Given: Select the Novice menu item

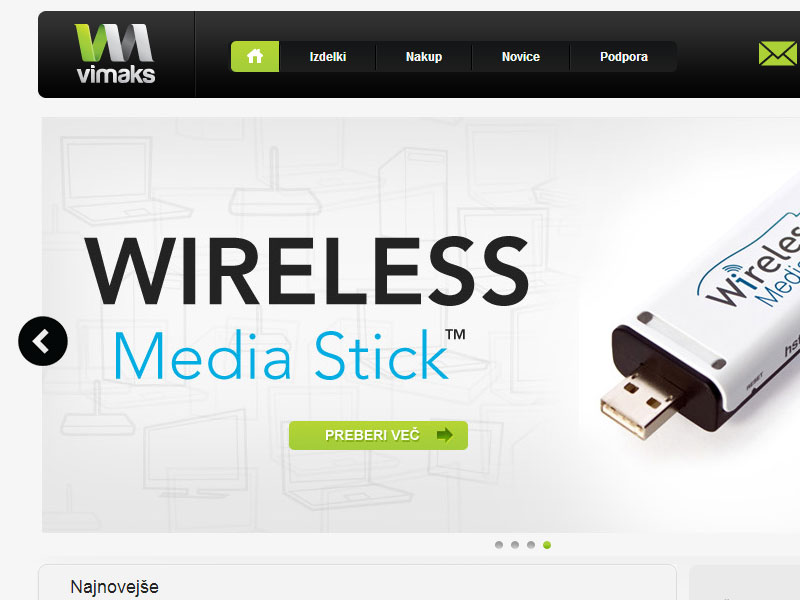Looking at the screenshot, I should click(x=520, y=57).
